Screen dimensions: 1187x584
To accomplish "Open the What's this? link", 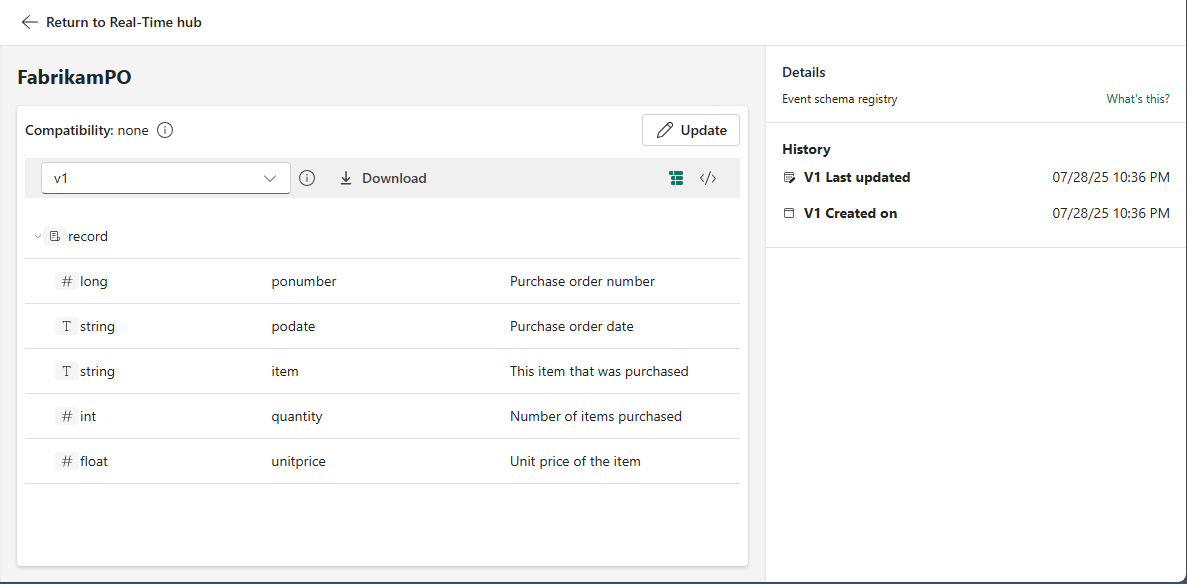I will point(1137,99).
